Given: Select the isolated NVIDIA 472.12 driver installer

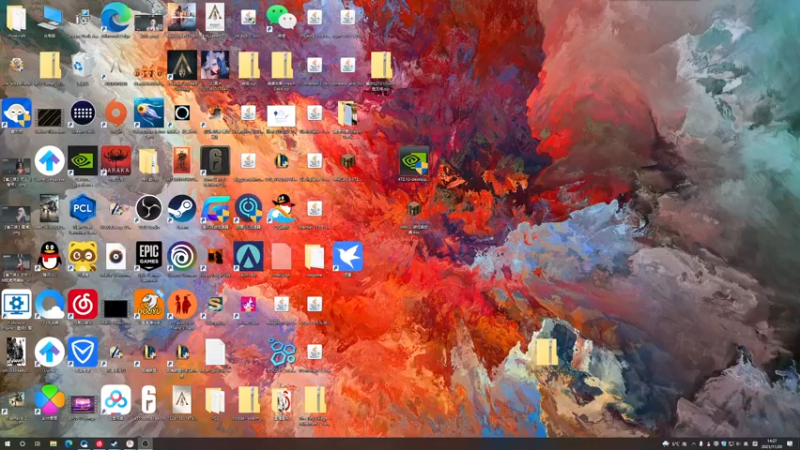Looking at the screenshot, I should (x=414, y=161).
